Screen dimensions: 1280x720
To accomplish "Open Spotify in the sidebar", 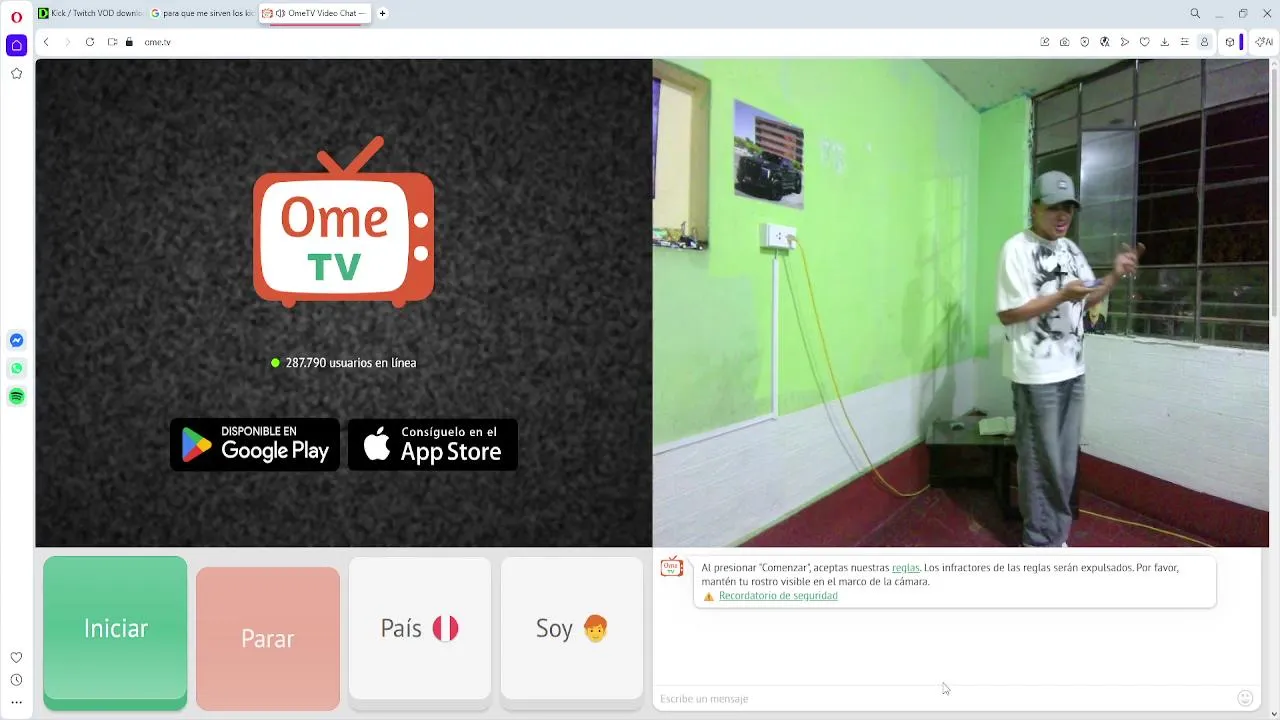I will [x=16, y=397].
